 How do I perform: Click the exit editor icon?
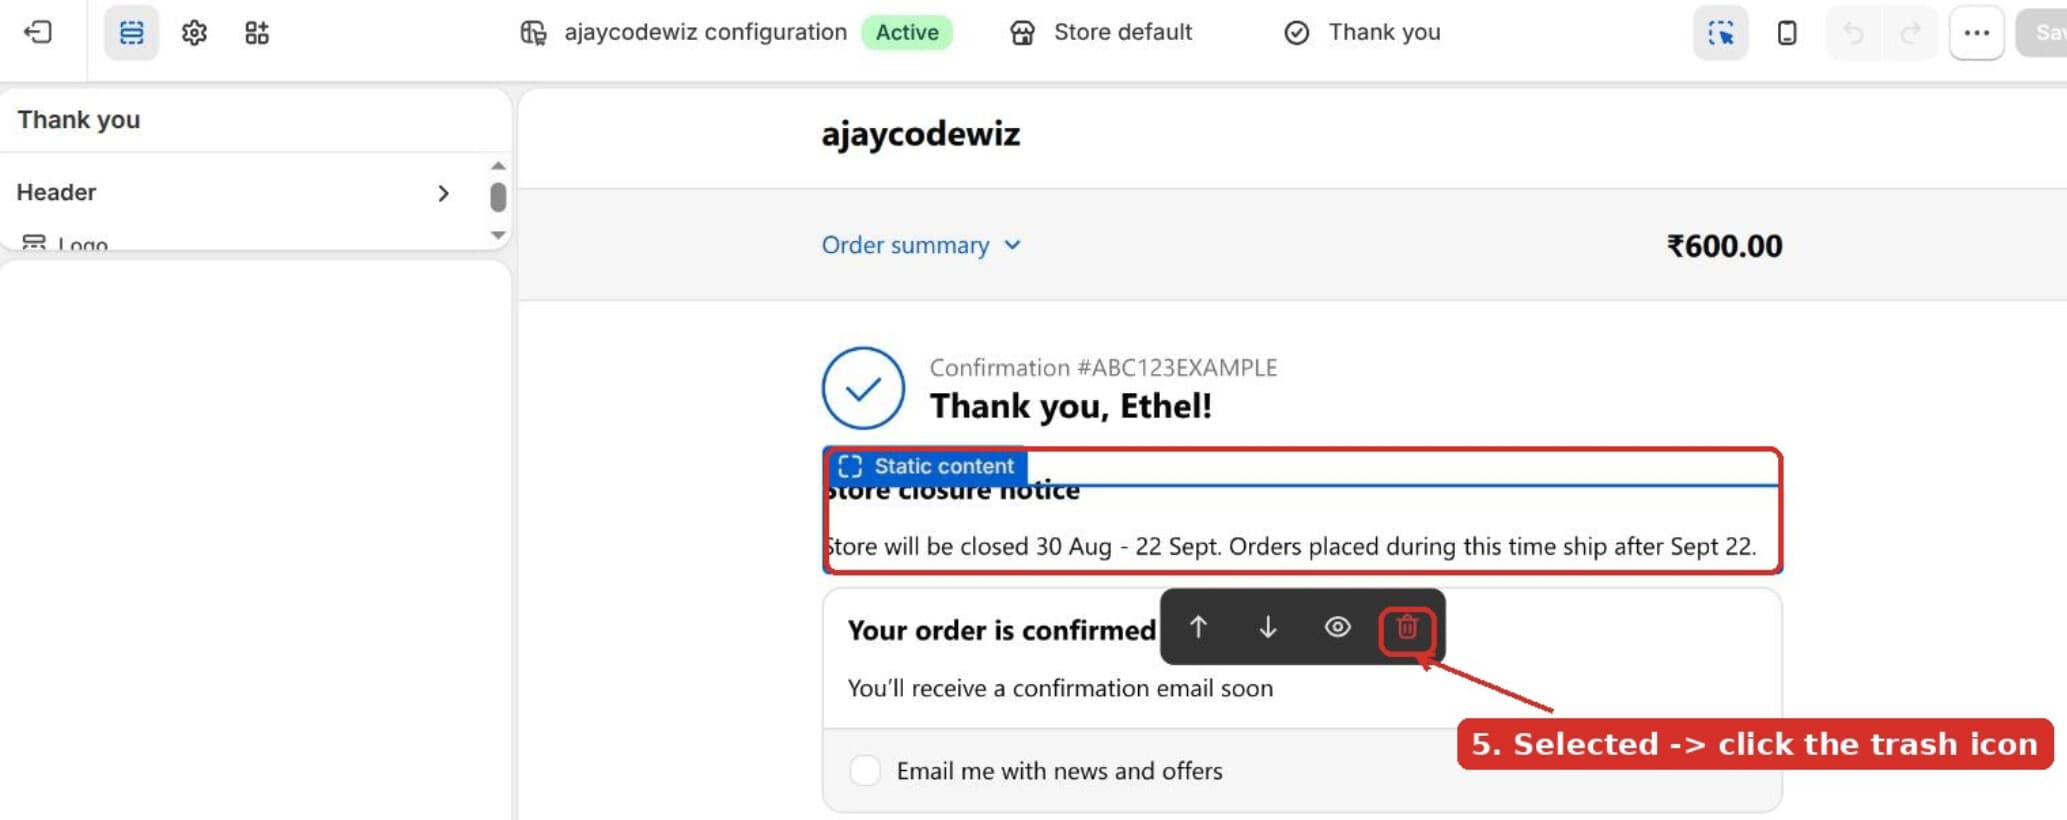click(x=38, y=32)
